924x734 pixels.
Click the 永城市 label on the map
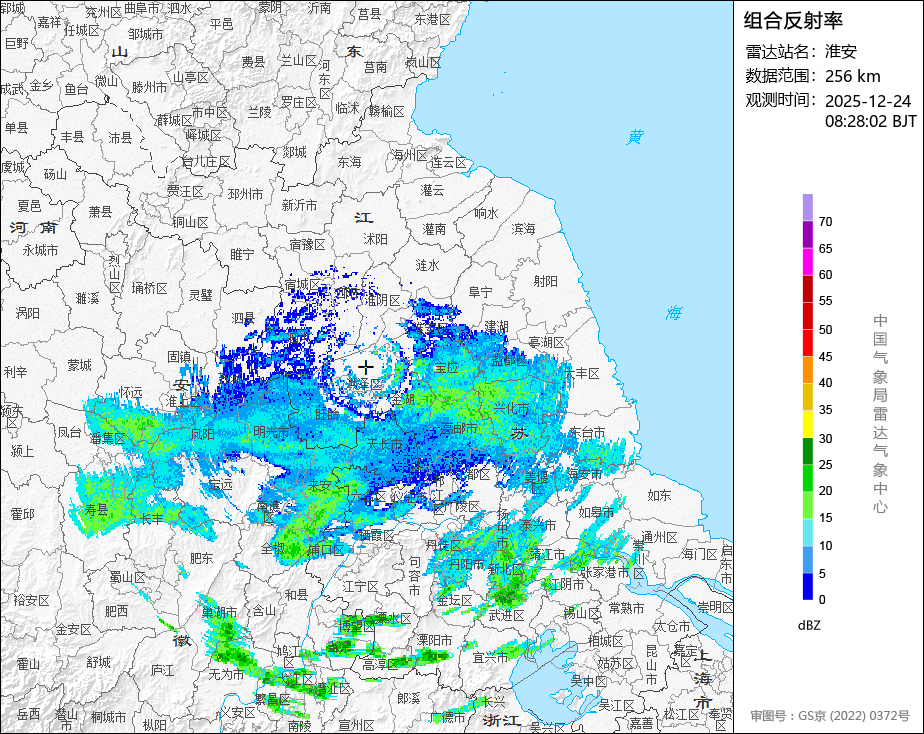pyautogui.click(x=40, y=250)
